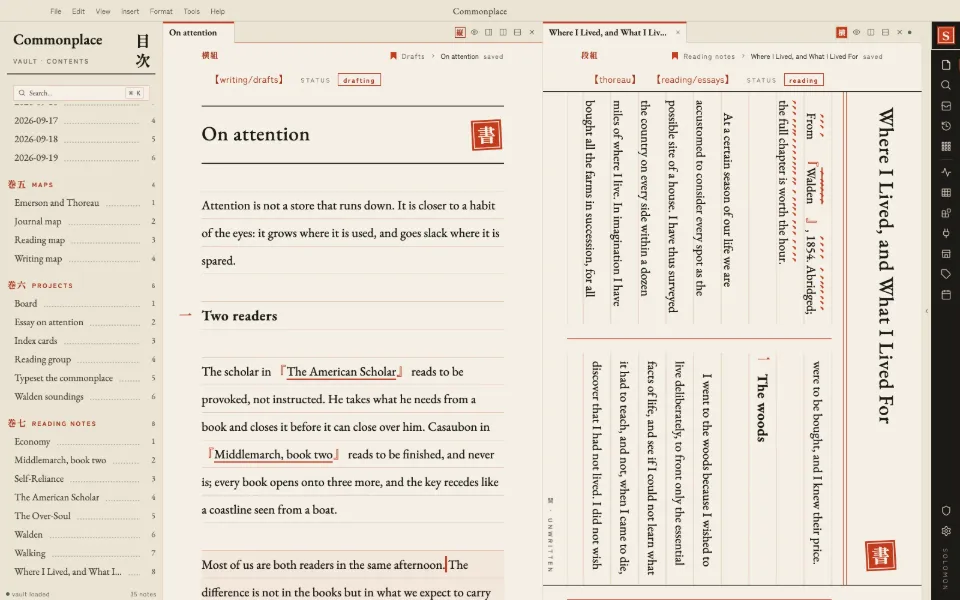The height and width of the screenshot is (600, 960).
Task: Toggle preview eye in On attention pane
Action: [x=474, y=32]
